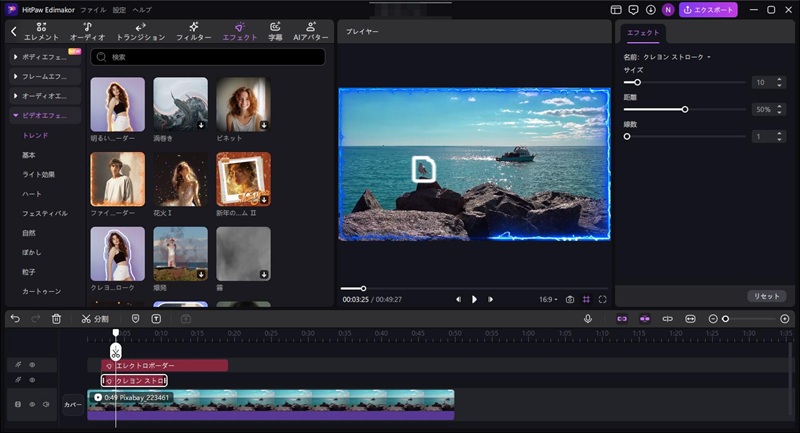This screenshot has height=433, width=800.
Task: Zoom out timeline with minus icon
Action: [713, 319]
